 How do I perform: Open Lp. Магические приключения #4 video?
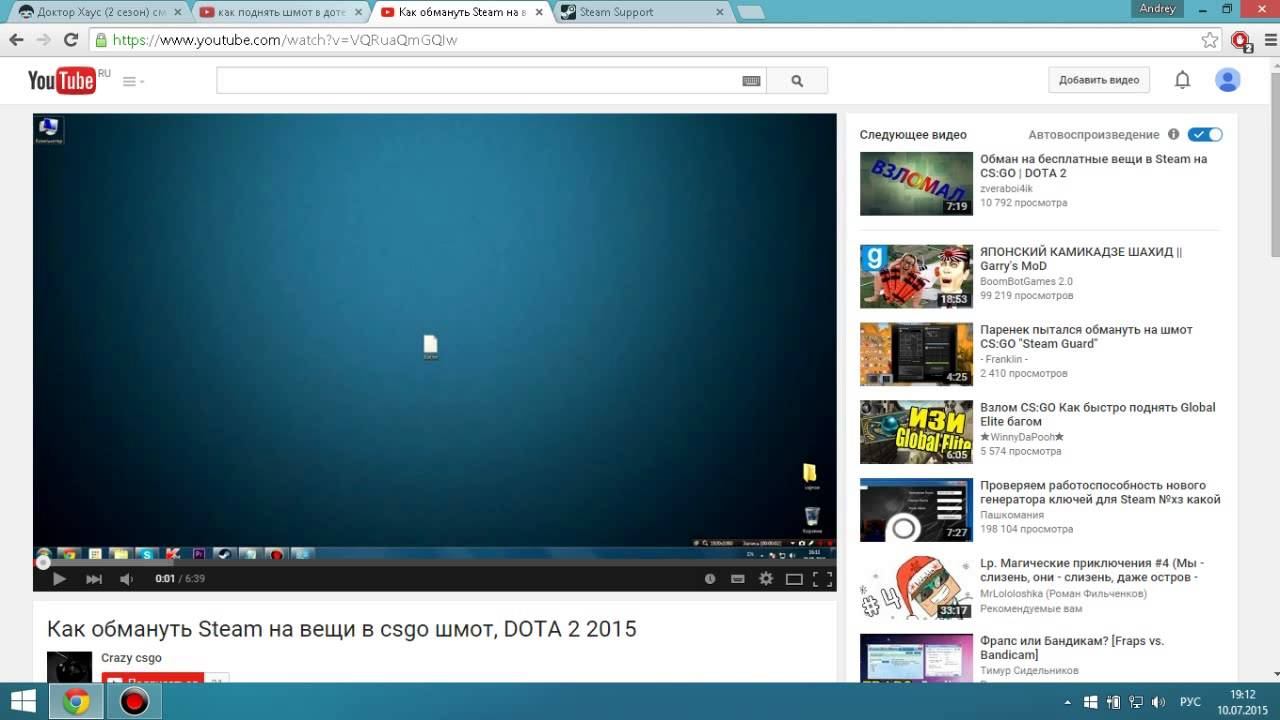point(1092,570)
